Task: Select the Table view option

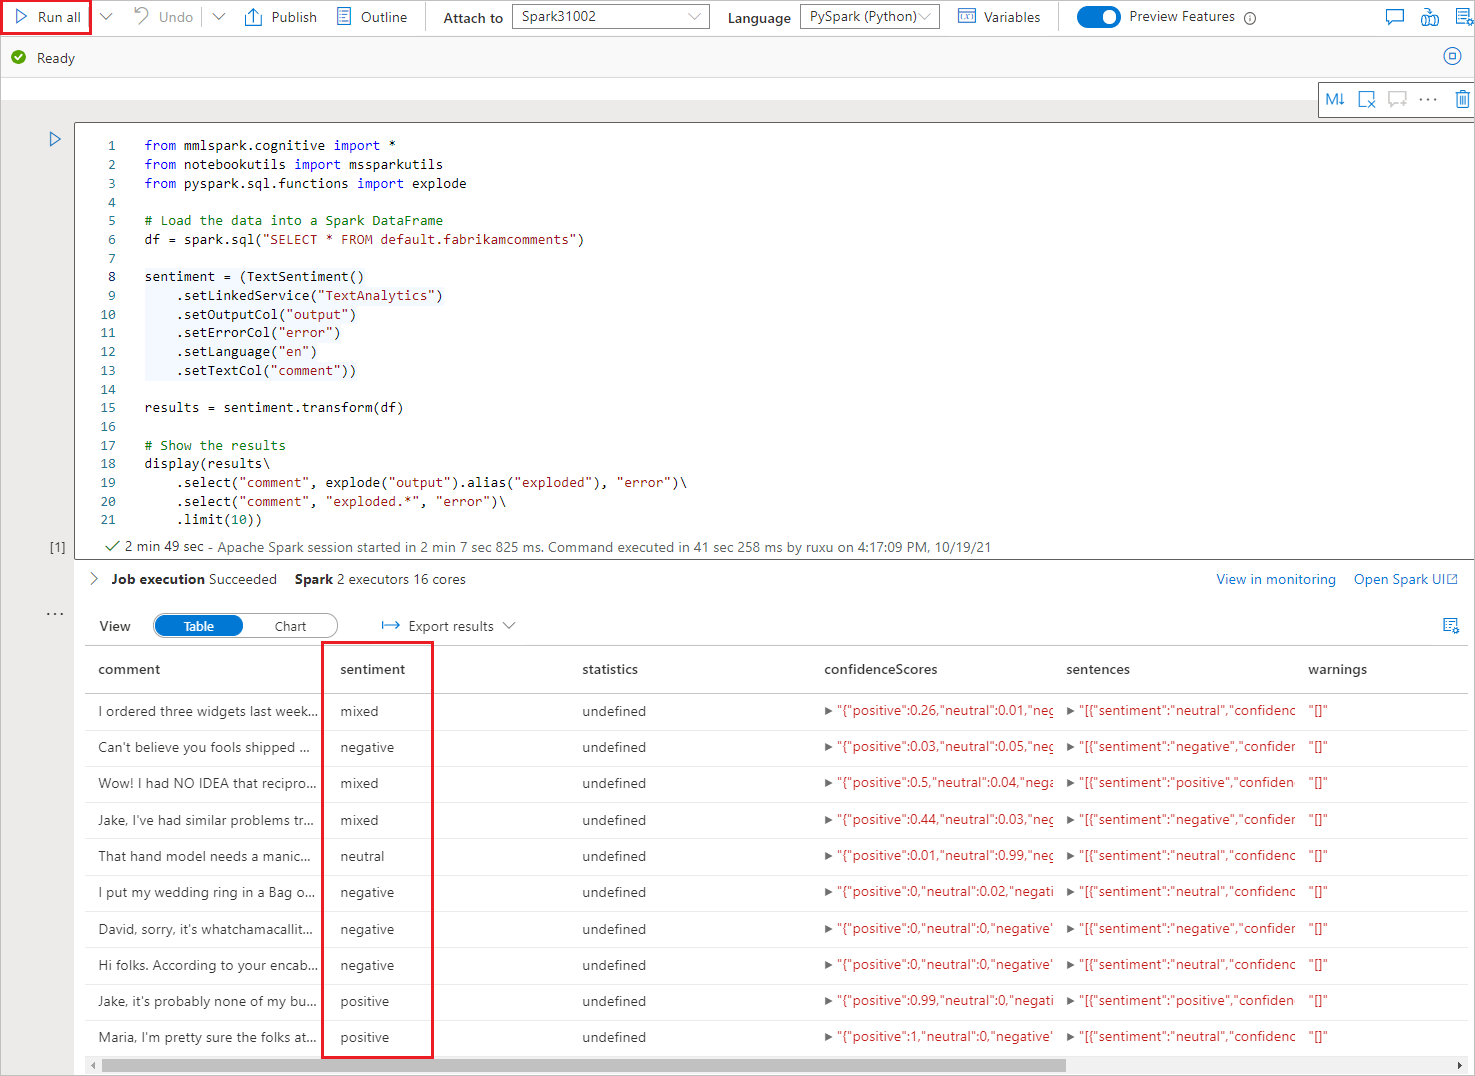Action: point(198,625)
